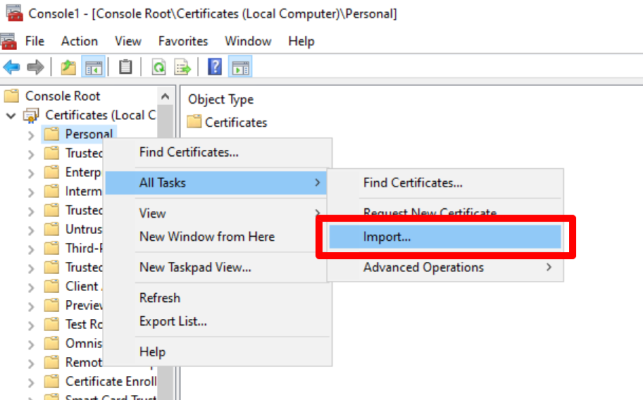Expand the Third-Party store chevron
This screenshot has width=643, height=400.
click(31, 249)
